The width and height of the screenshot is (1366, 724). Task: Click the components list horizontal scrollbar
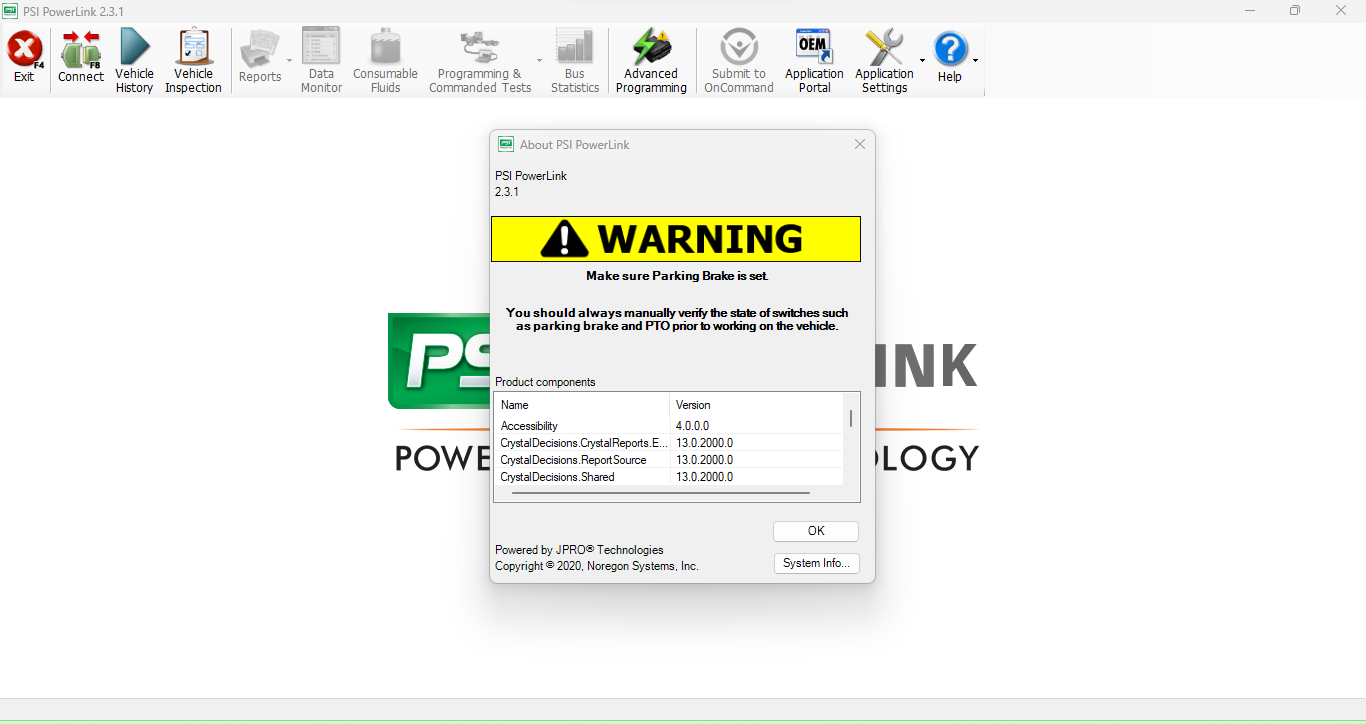point(660,493)
